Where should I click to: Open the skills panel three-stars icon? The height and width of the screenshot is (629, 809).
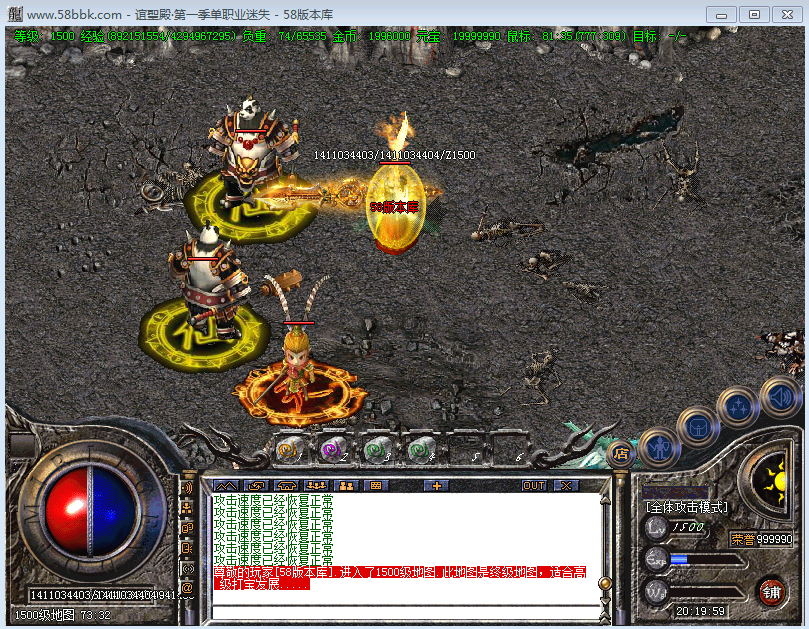(738, 407)
